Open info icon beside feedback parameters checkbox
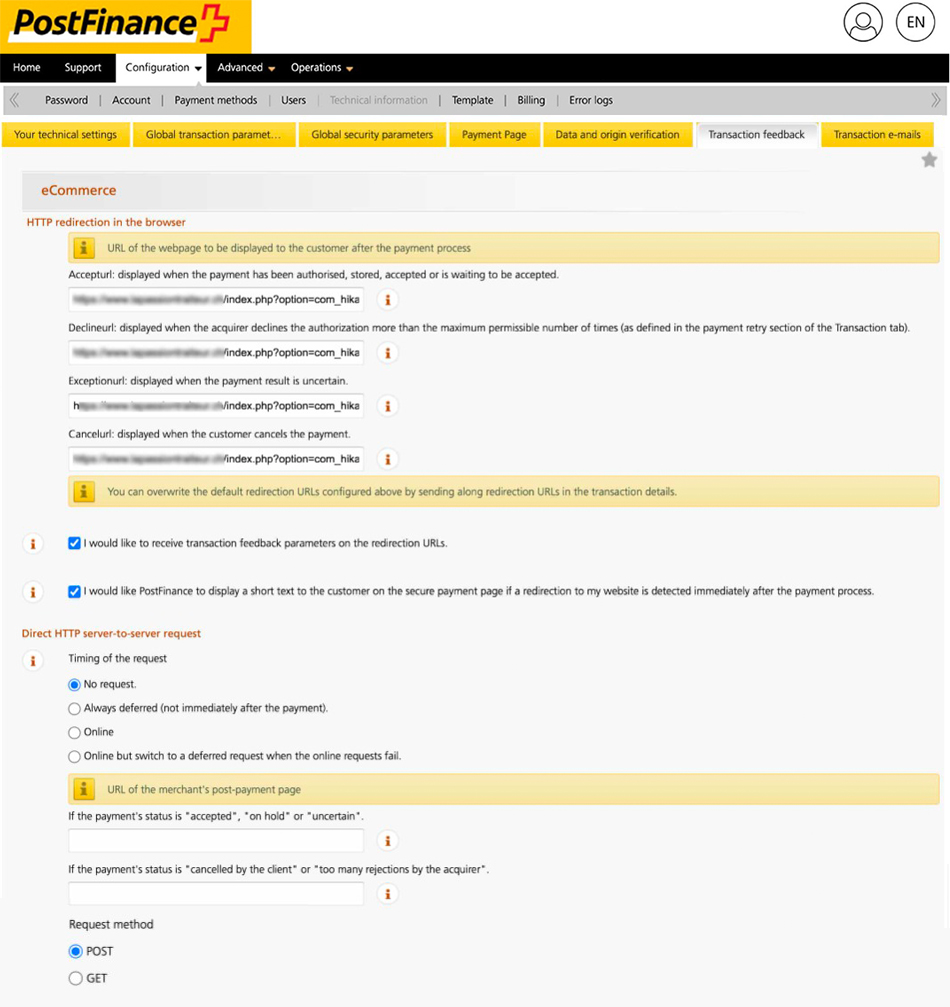This screenshot has width=950, height=1007. click(33, 543)
